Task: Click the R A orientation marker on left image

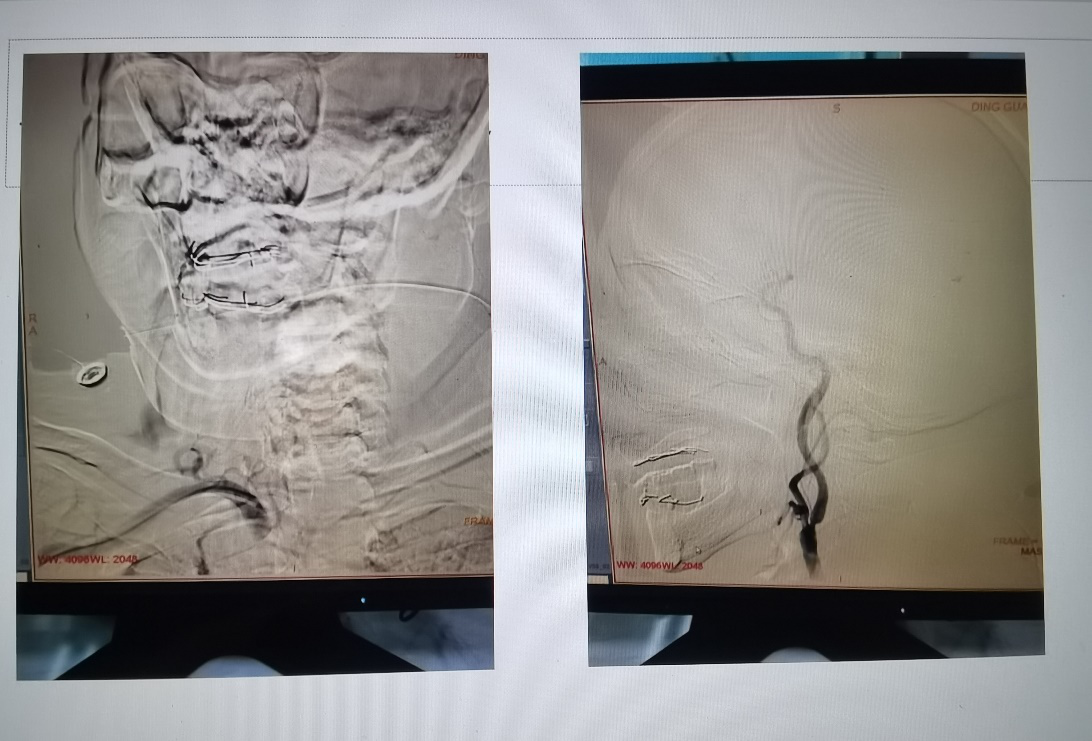Action: [x=30, y=323]
